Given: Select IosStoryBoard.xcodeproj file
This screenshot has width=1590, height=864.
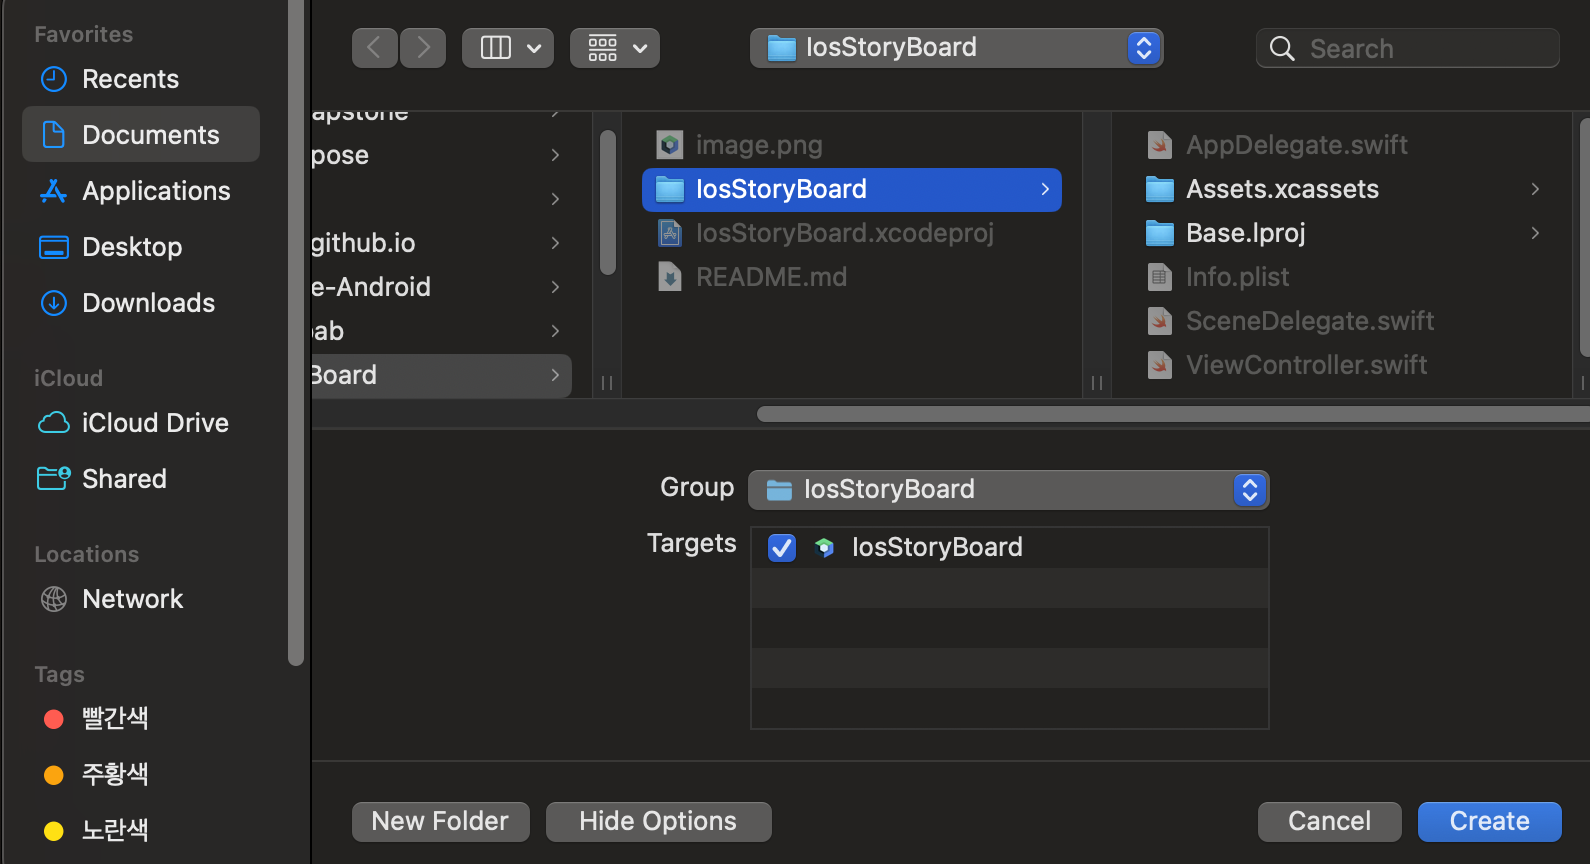Looking at the screenshot, I should (x=852, y=233).
